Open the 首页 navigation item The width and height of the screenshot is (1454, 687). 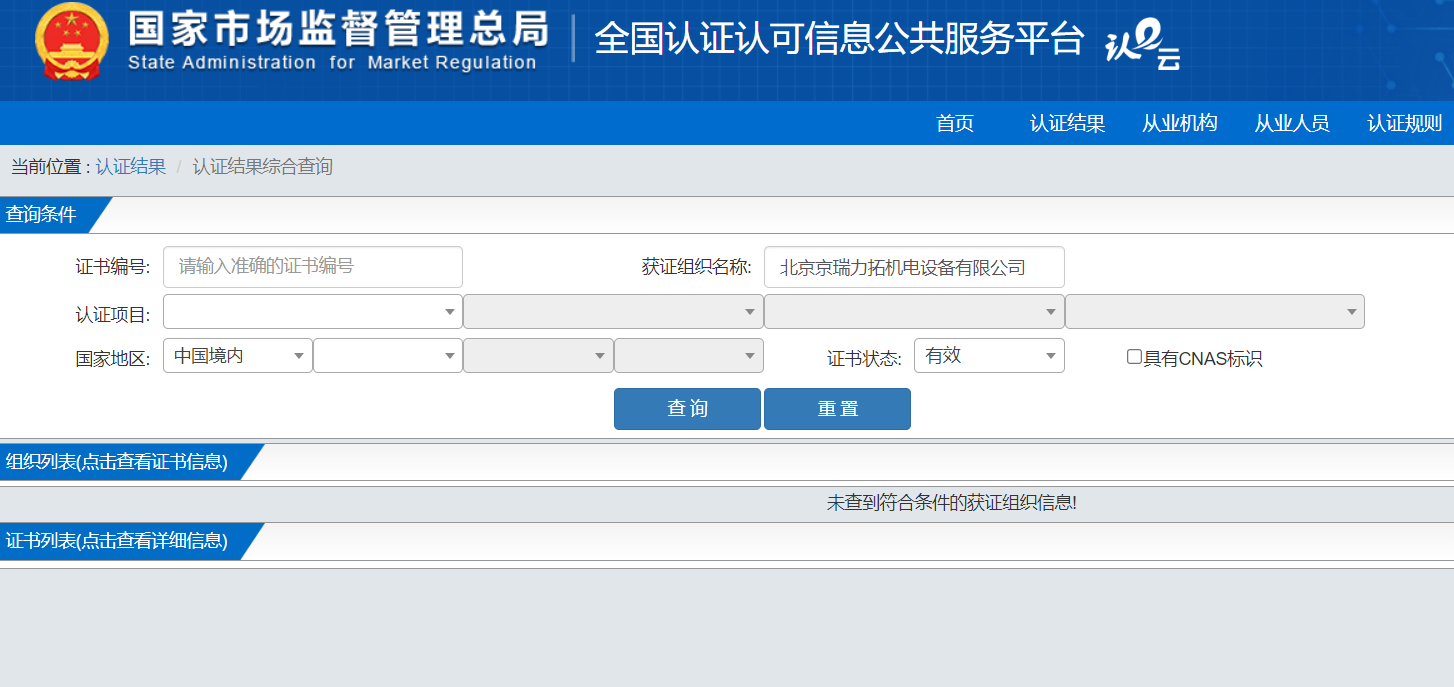[955, 123]
